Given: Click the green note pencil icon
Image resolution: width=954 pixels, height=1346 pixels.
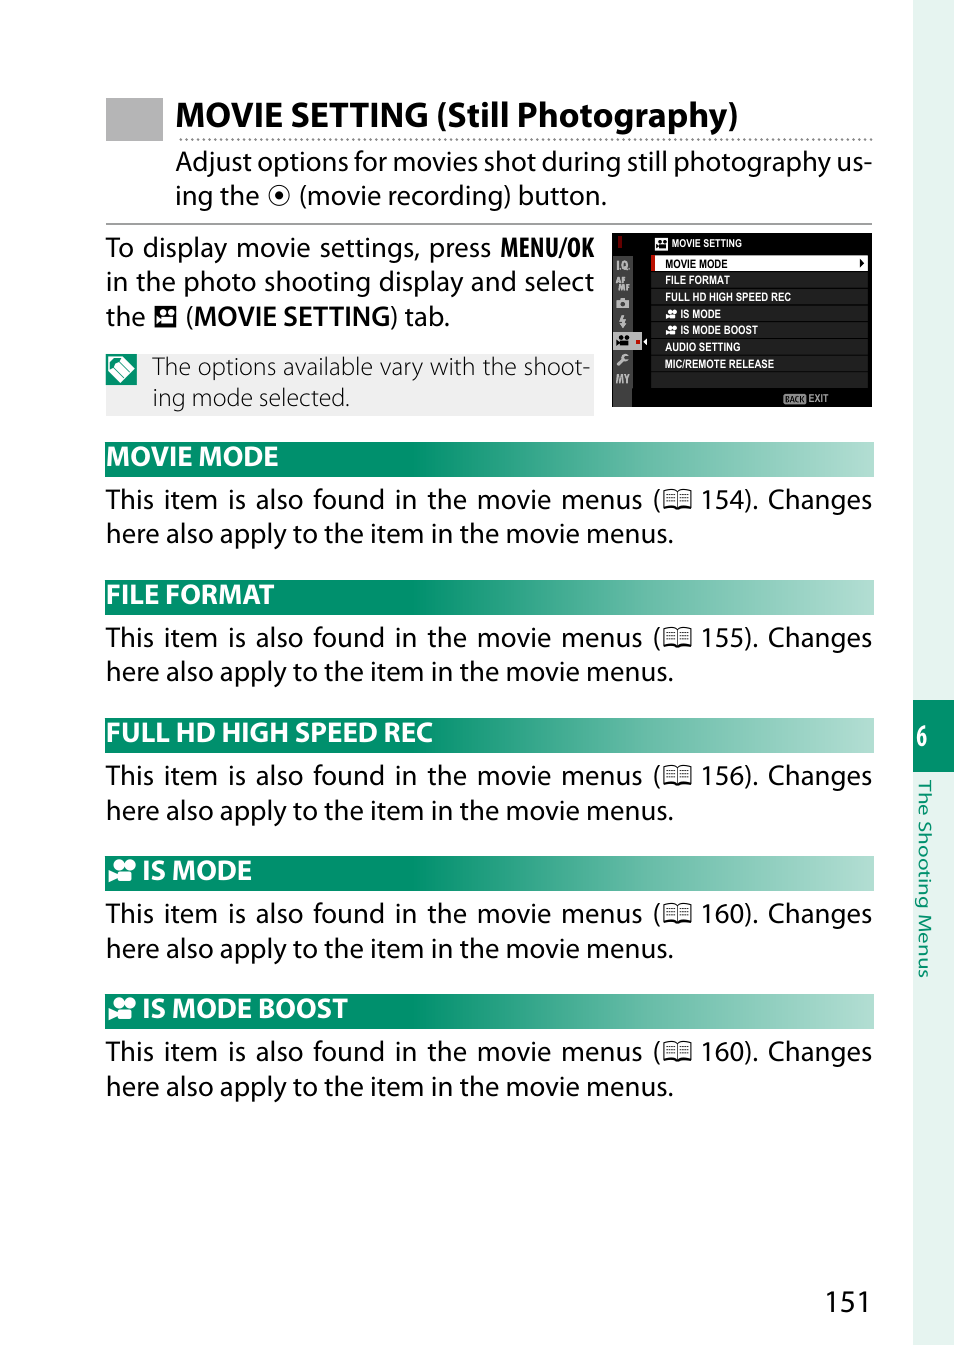Looking at the screenshot, I should tap(121, 369).
